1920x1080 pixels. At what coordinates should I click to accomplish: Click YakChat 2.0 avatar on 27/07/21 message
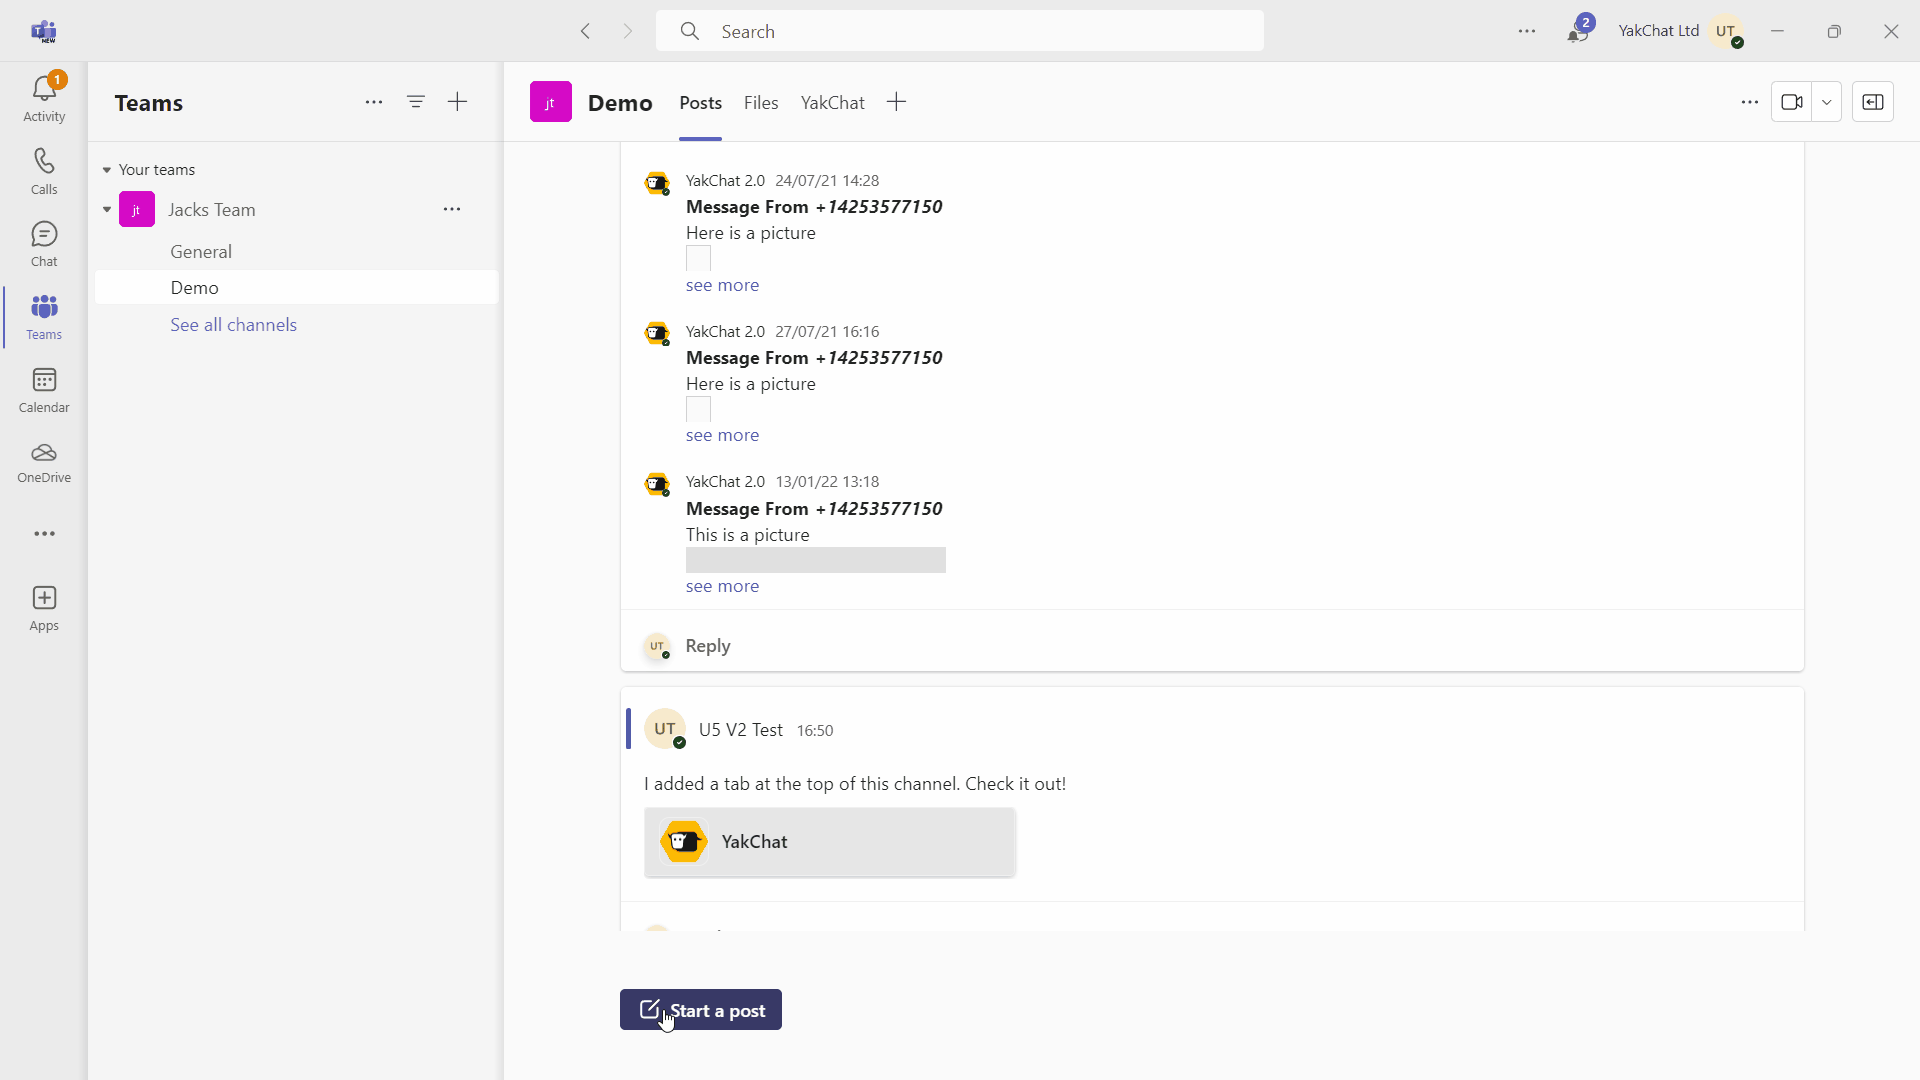tap(657, 334)
